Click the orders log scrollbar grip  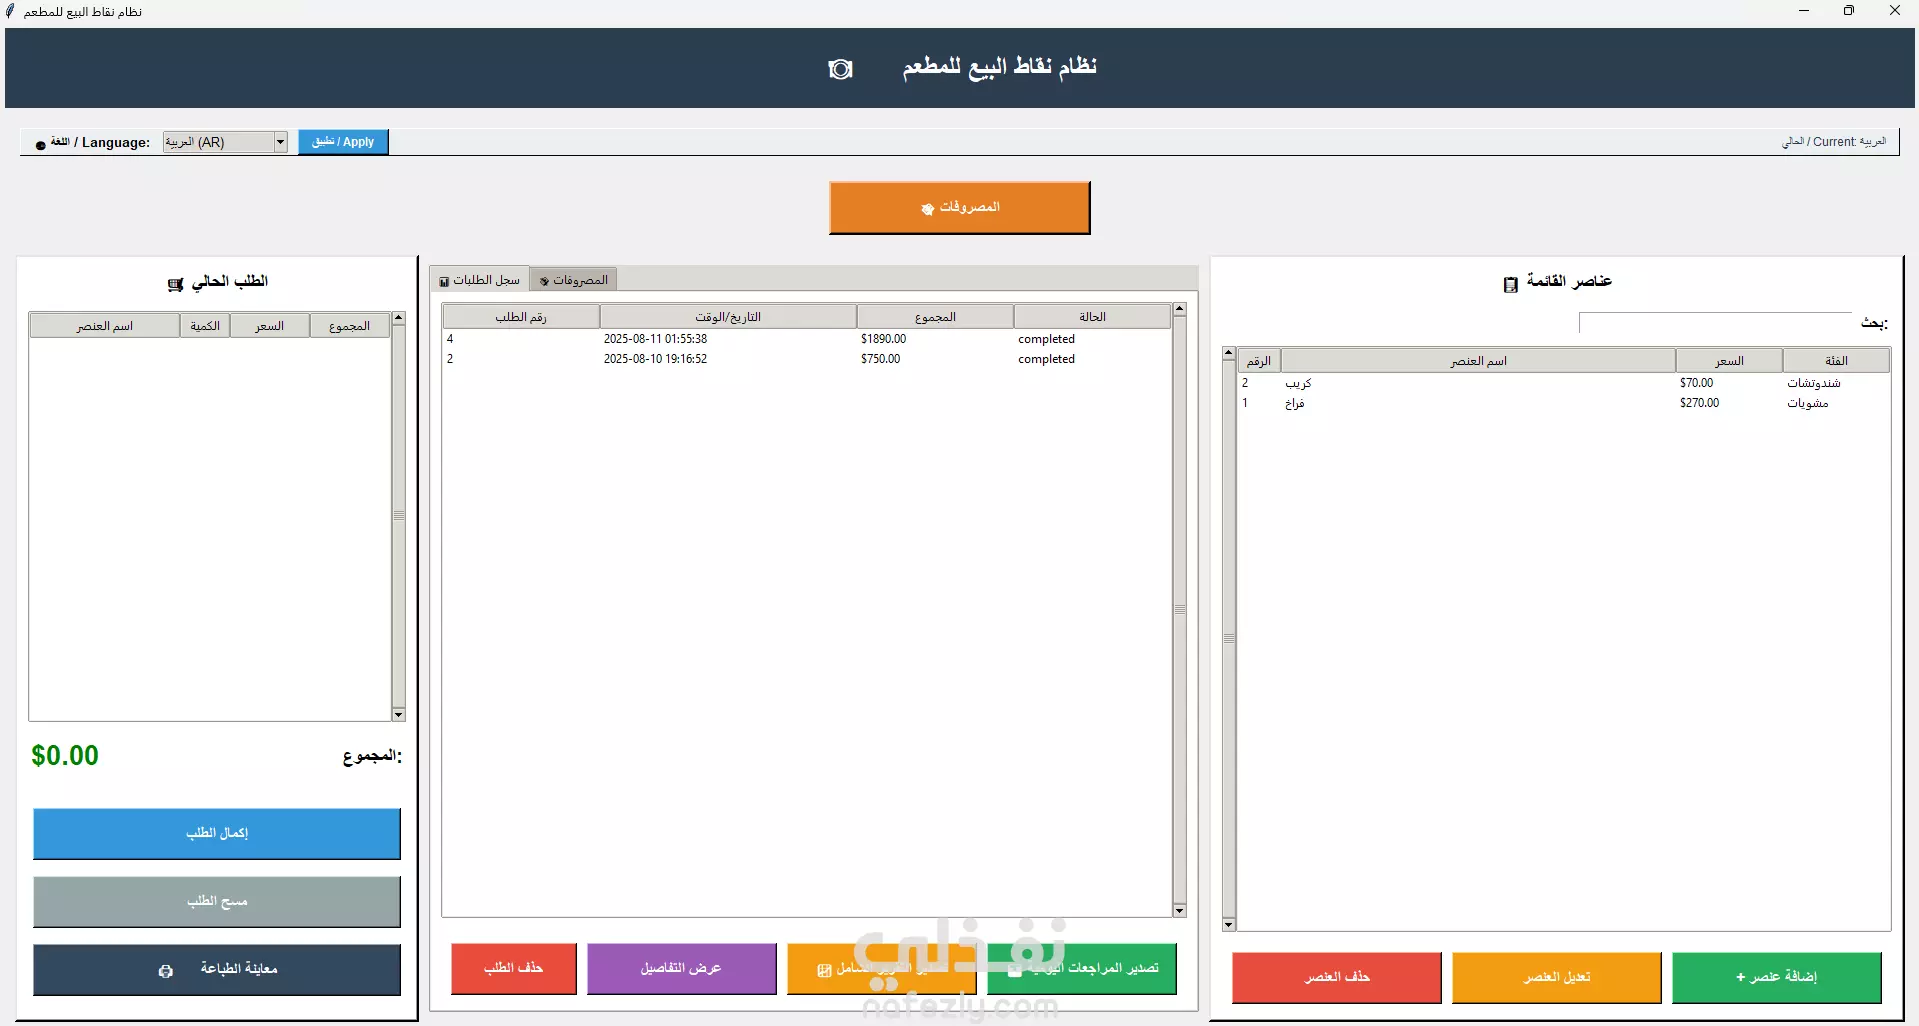1180,610
